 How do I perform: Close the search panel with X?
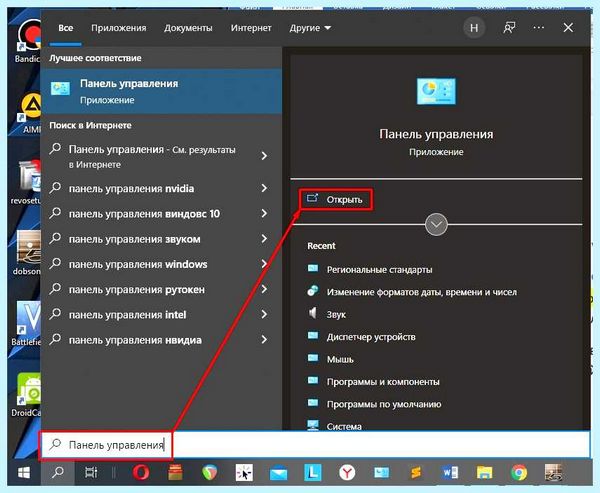coord(568,28)
